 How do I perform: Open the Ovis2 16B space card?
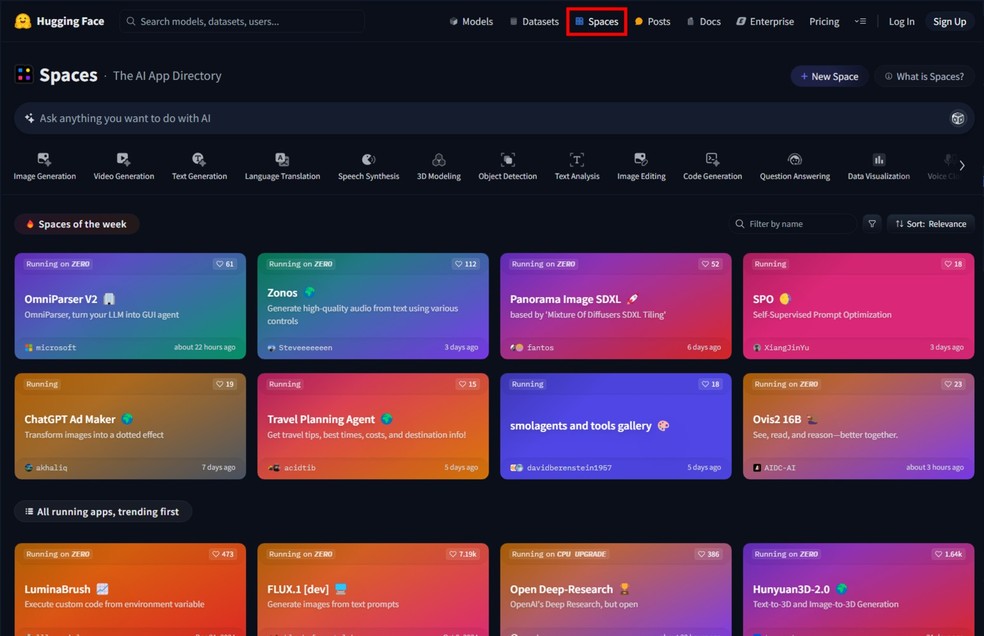pos(858,426)
